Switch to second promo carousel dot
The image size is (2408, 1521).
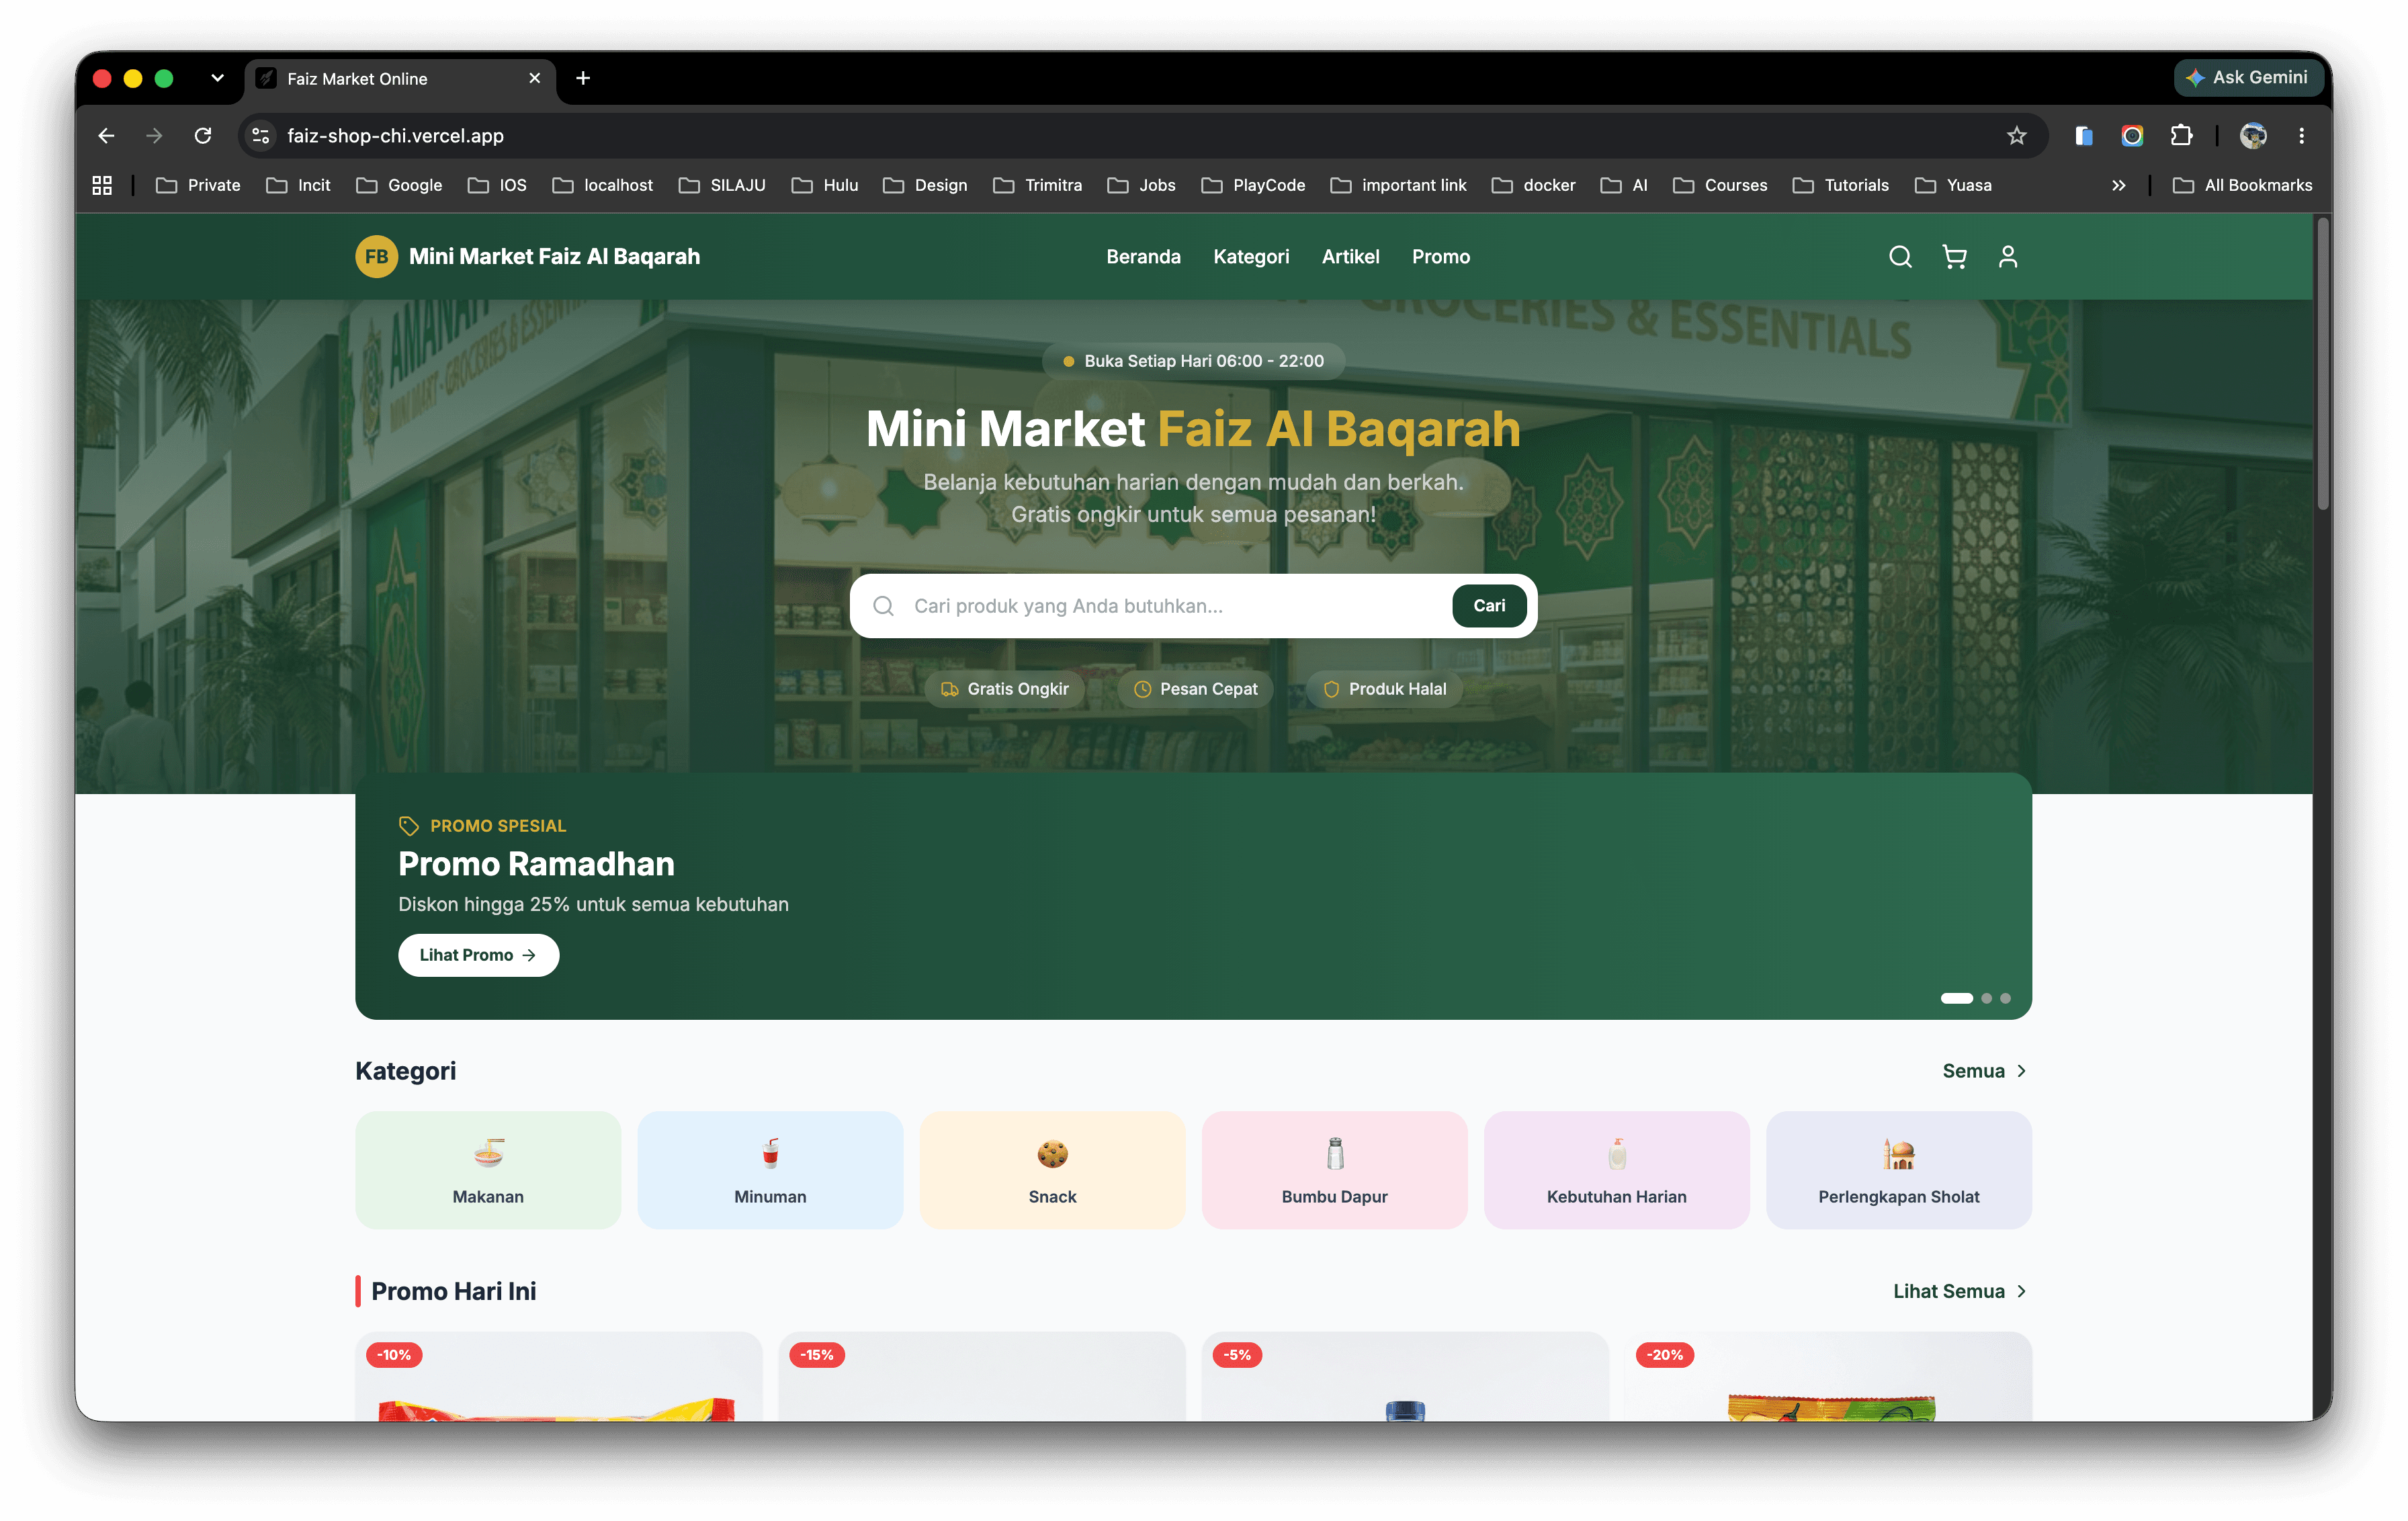(1986, 998)
